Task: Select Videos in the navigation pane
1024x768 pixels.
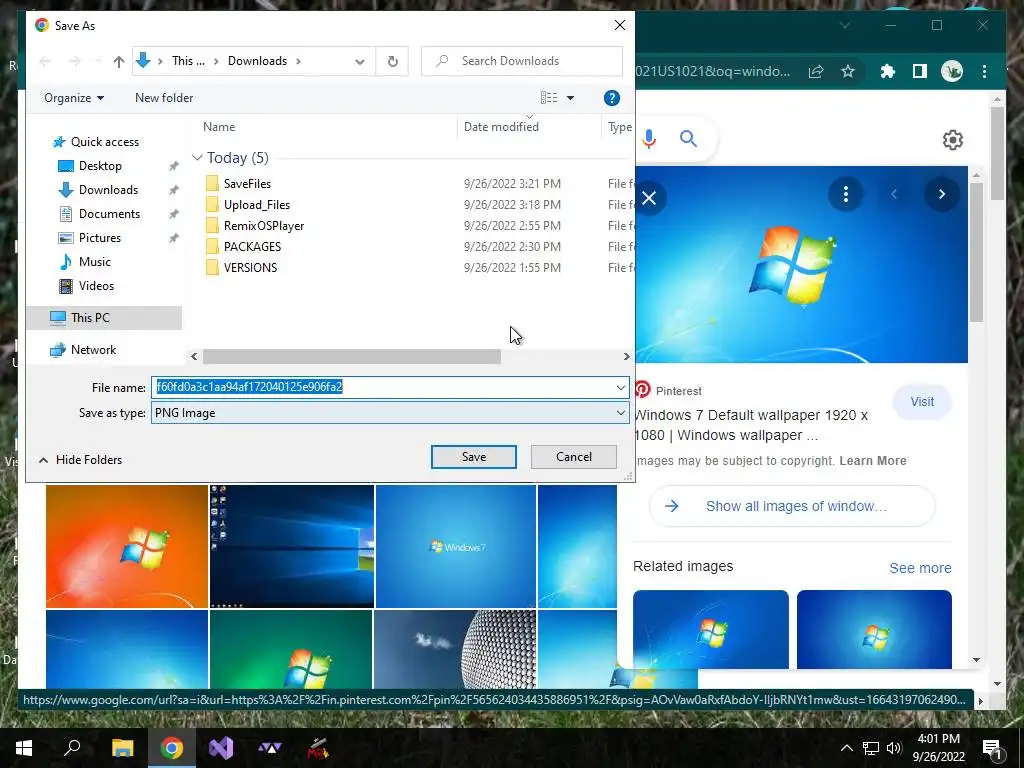Action: tap(96, 286)
